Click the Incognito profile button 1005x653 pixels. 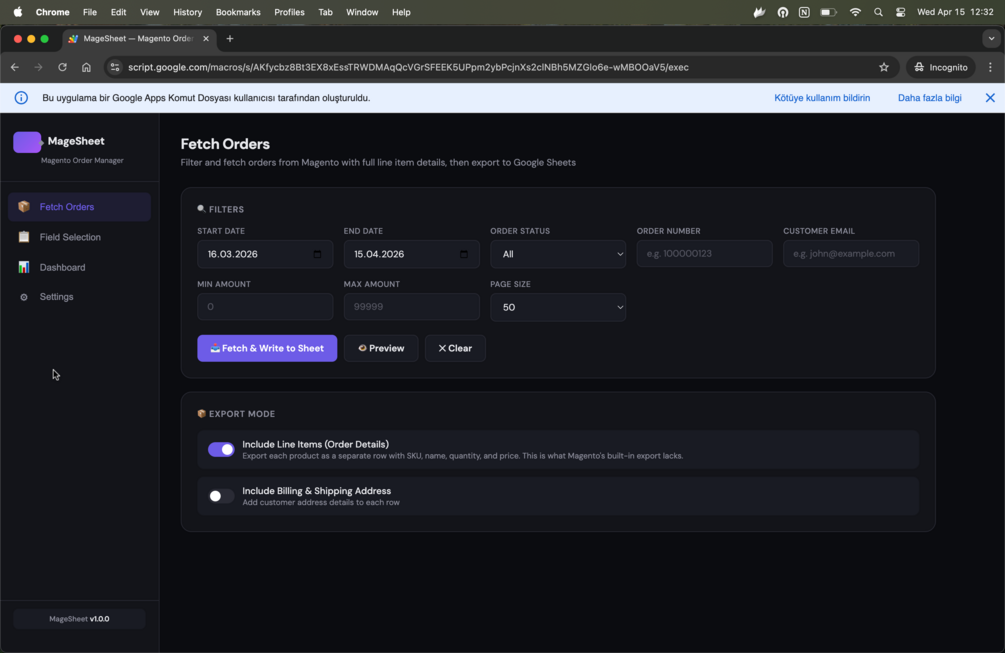940,67
